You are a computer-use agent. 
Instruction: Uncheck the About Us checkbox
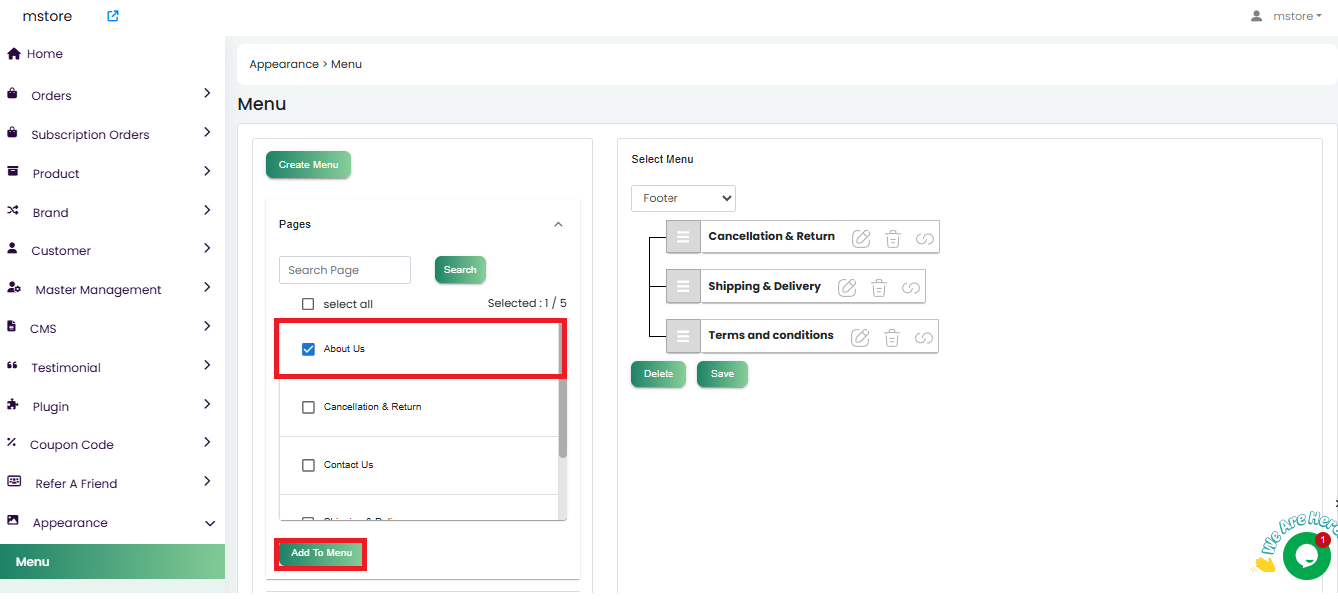click(x=308, y=349)
